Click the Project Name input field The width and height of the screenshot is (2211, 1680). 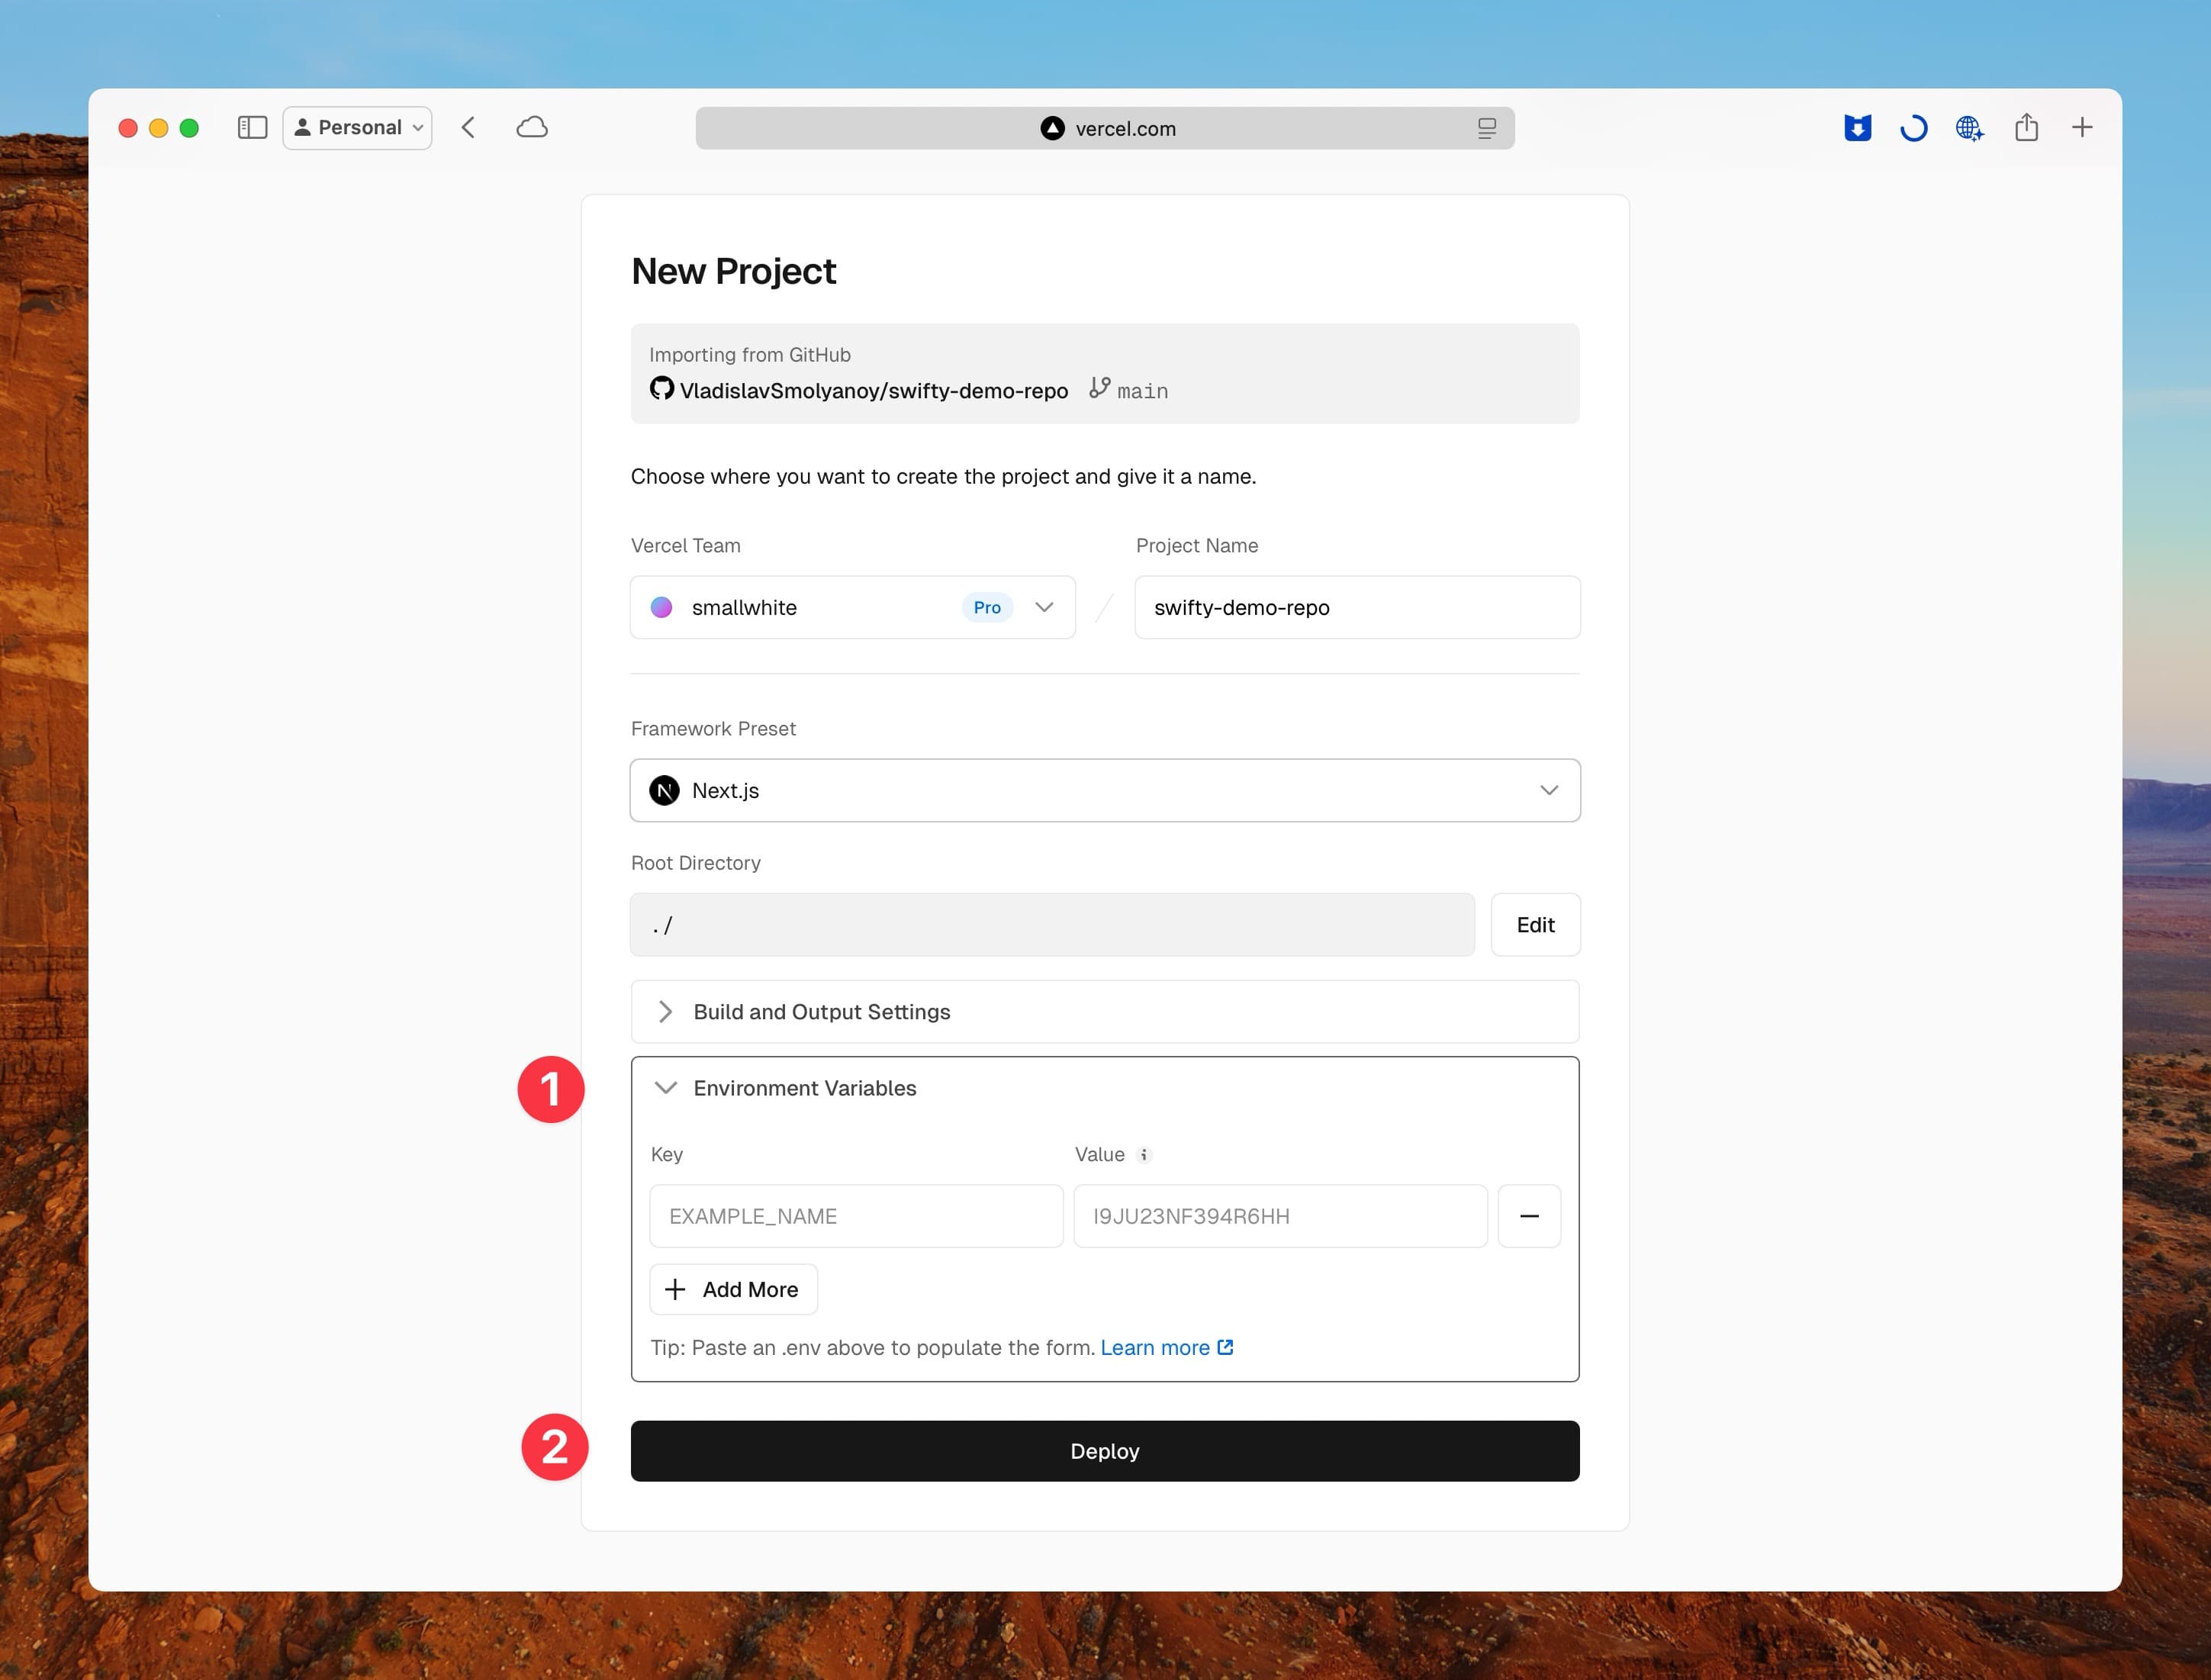click(x=1357, y=608)
